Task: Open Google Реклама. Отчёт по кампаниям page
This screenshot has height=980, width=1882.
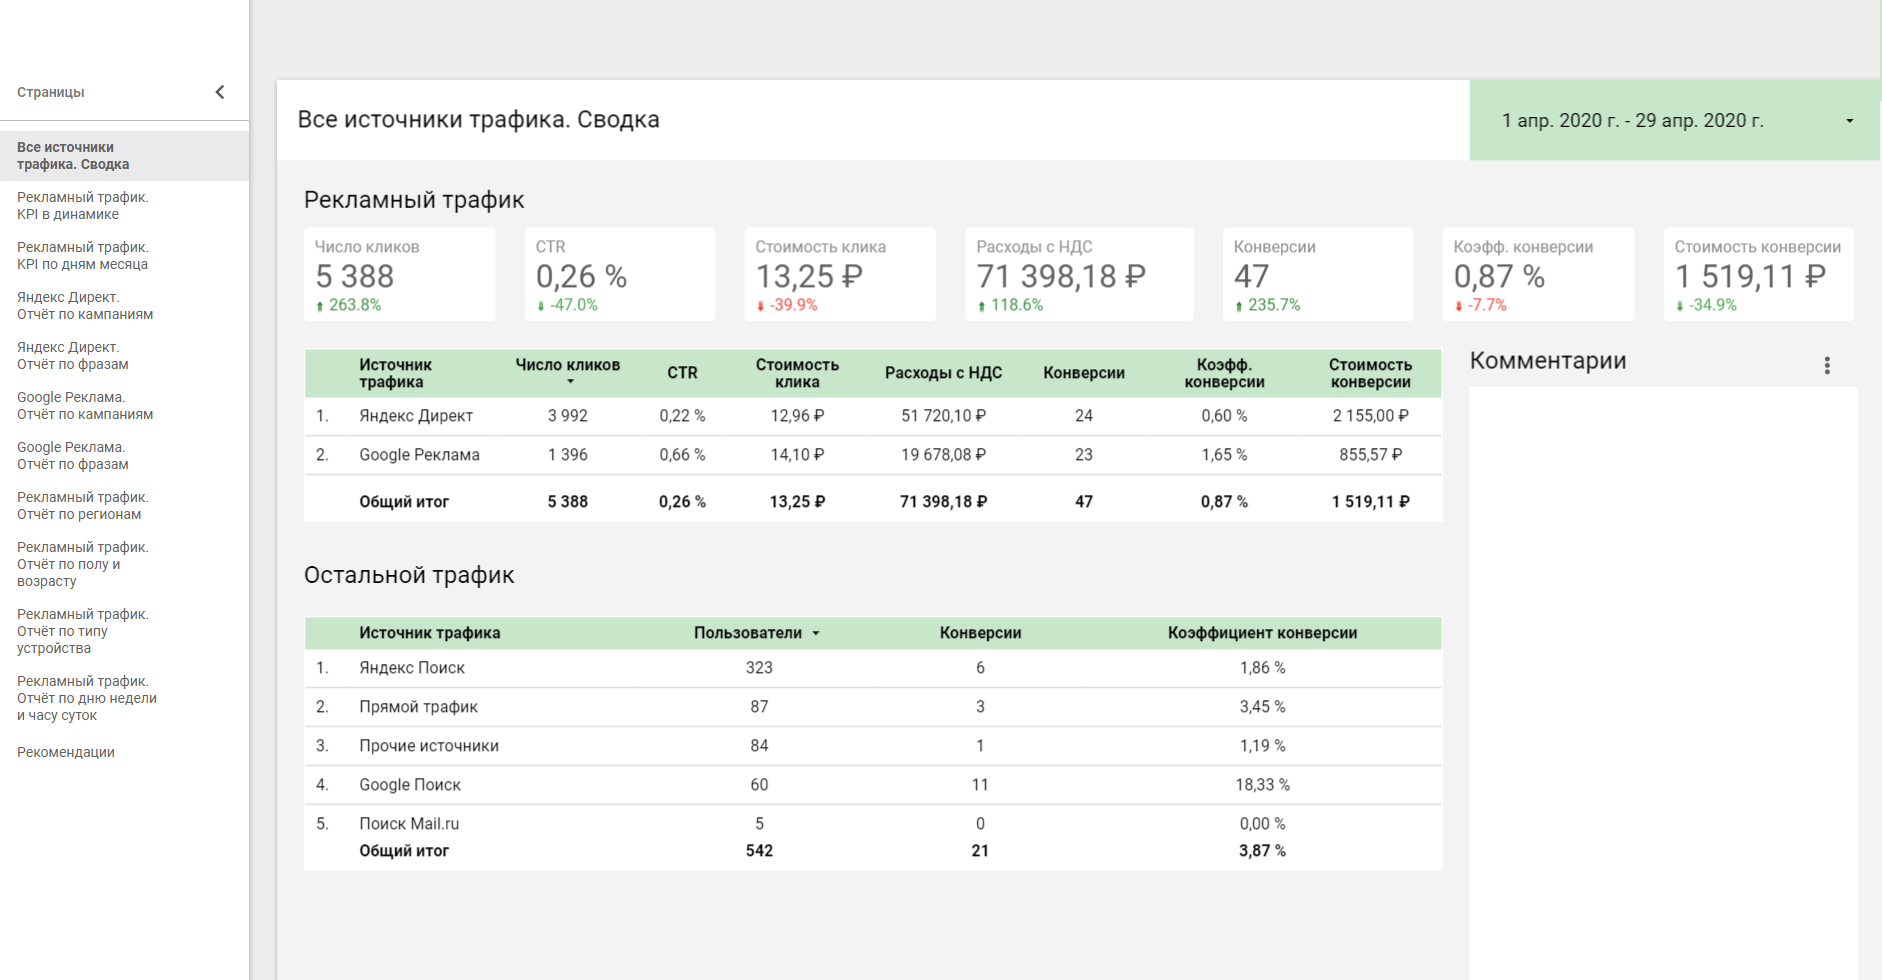Action: pos(85,406)
